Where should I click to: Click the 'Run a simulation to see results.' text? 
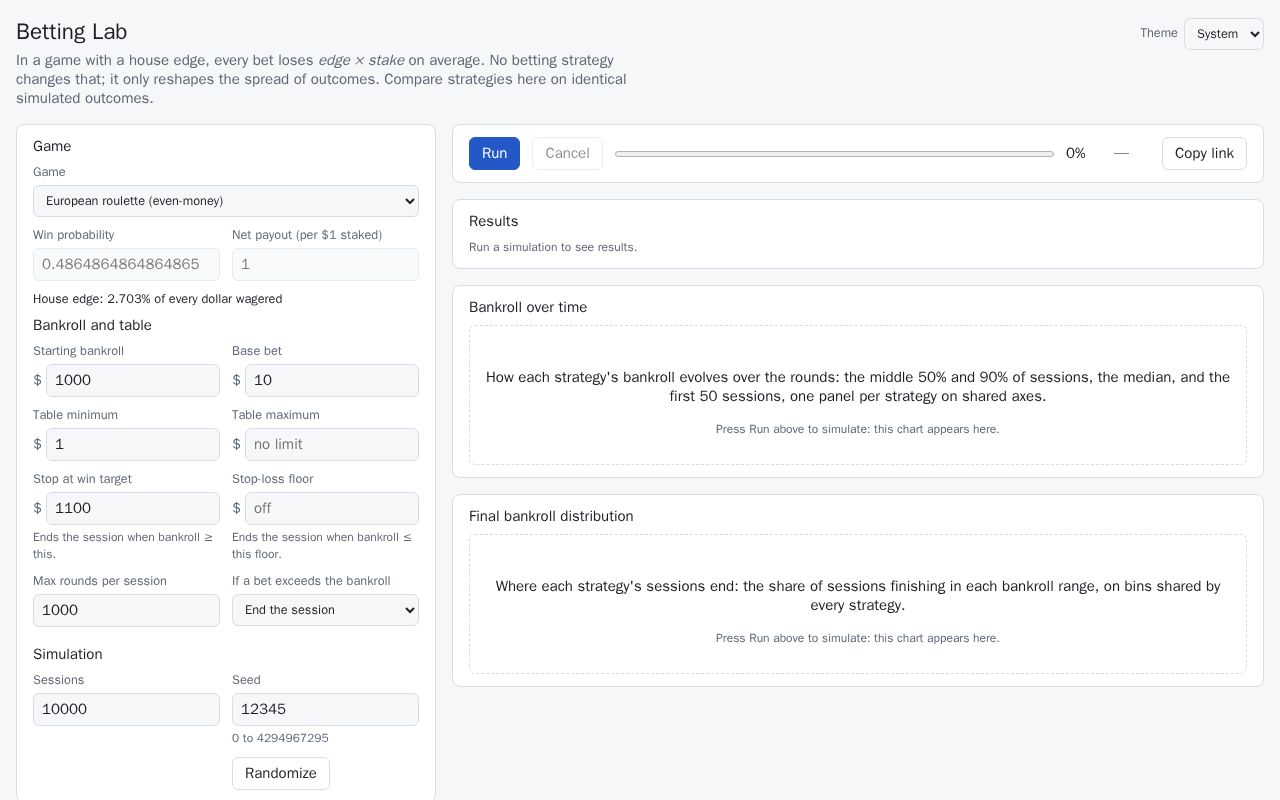(553, 247)
